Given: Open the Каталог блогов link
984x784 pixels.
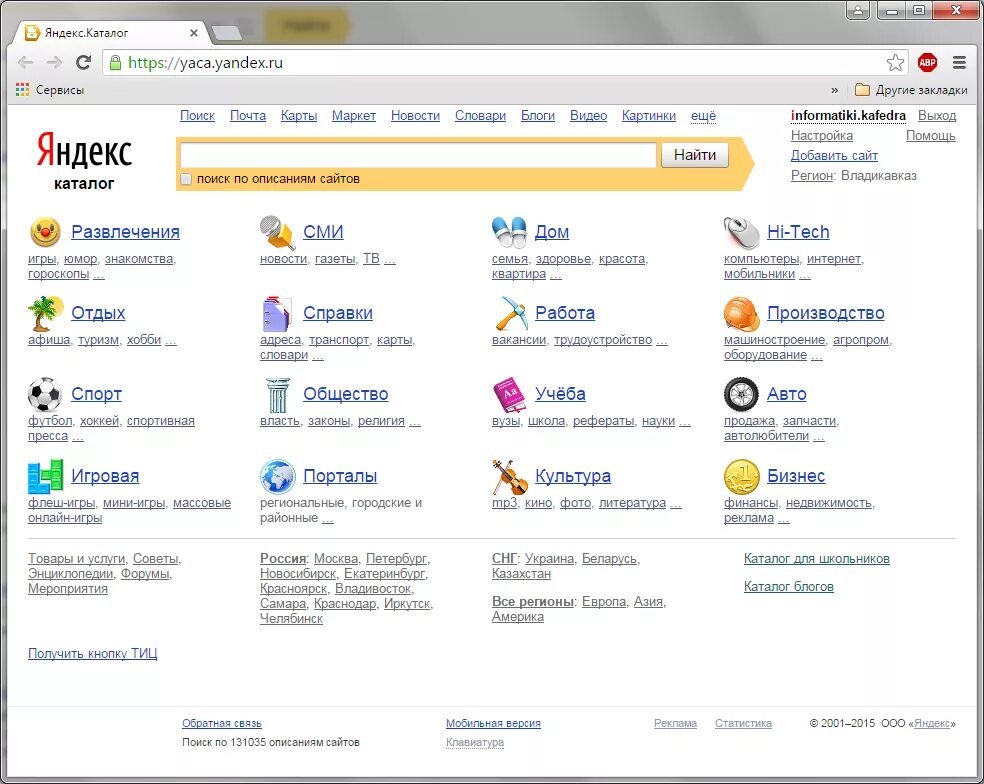Looking at the screenshot, I should (x=788, y=587).
